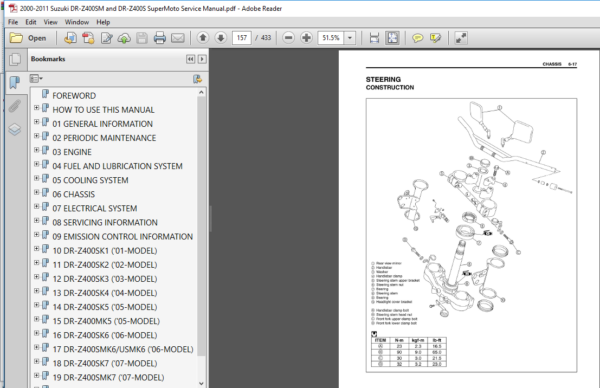
Task: Go to previous page with up arrow
Action: pyautogui.click(x=203, y=37)
